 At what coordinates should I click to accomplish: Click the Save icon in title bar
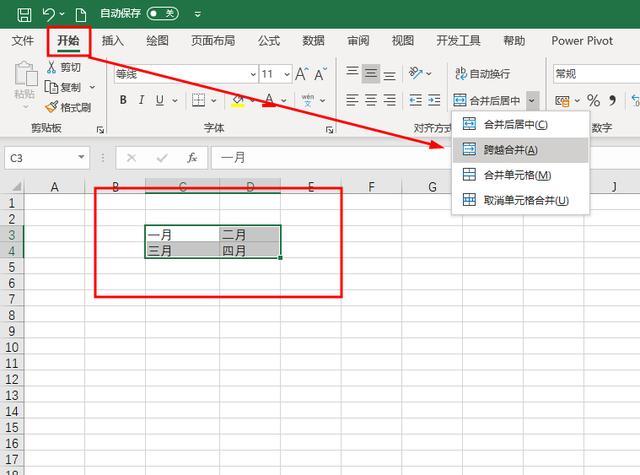pos(24,15)
